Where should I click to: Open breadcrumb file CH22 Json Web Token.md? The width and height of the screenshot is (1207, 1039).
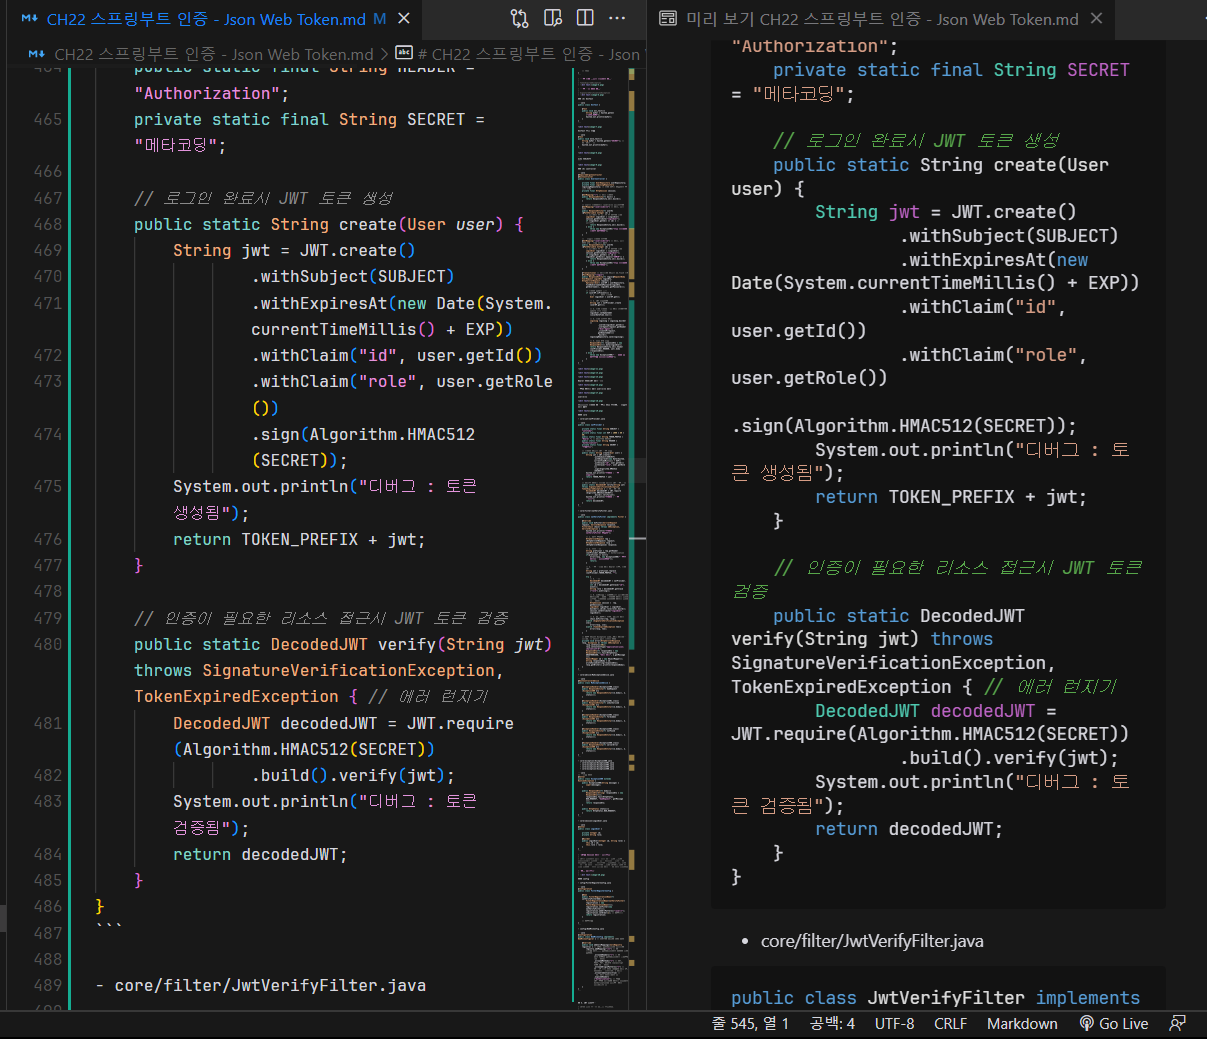(213, 54)
